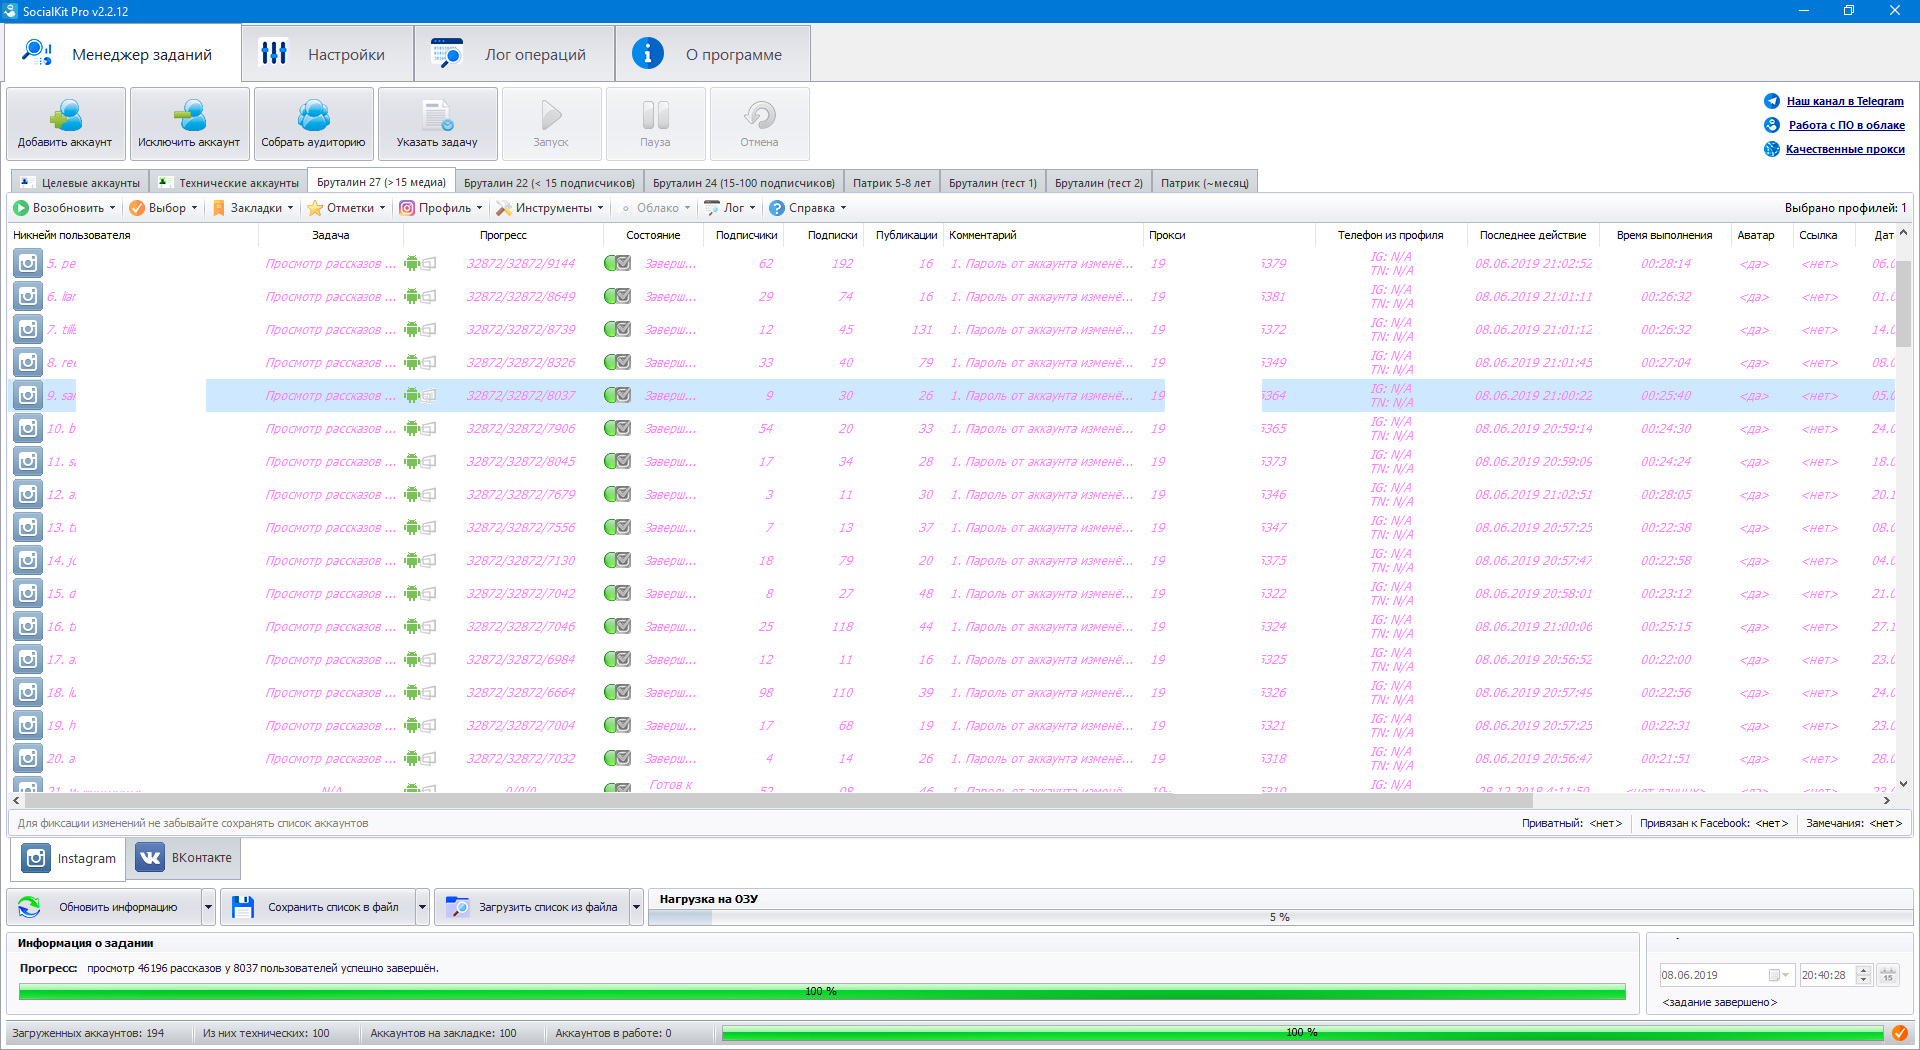
Task: Click the ВКонтакте logo icon
Action: (x=150, y=858)
